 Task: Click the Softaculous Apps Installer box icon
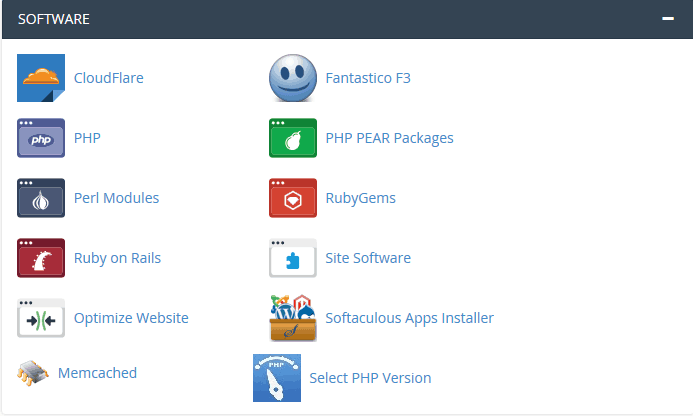tap(293, 318)
